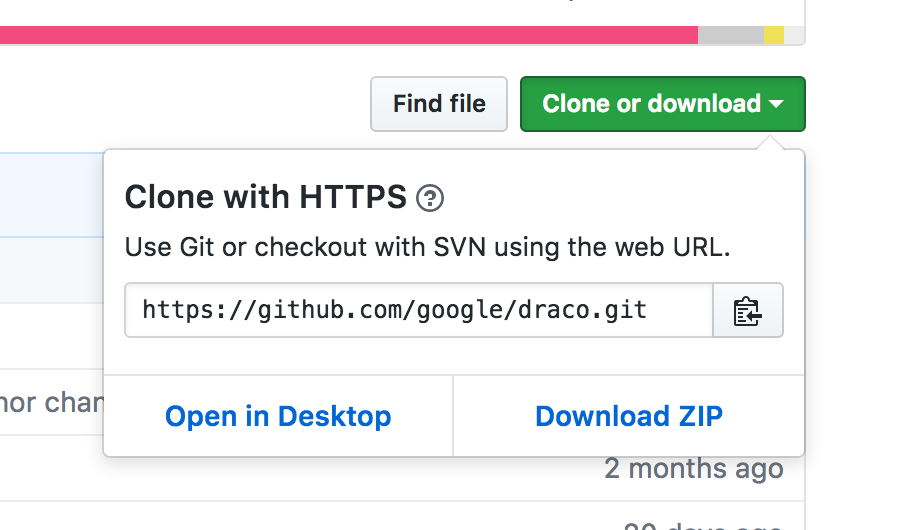Click the Download ZIP link
The width and height of the screenshot is (902, 530).
coord(629,416)
